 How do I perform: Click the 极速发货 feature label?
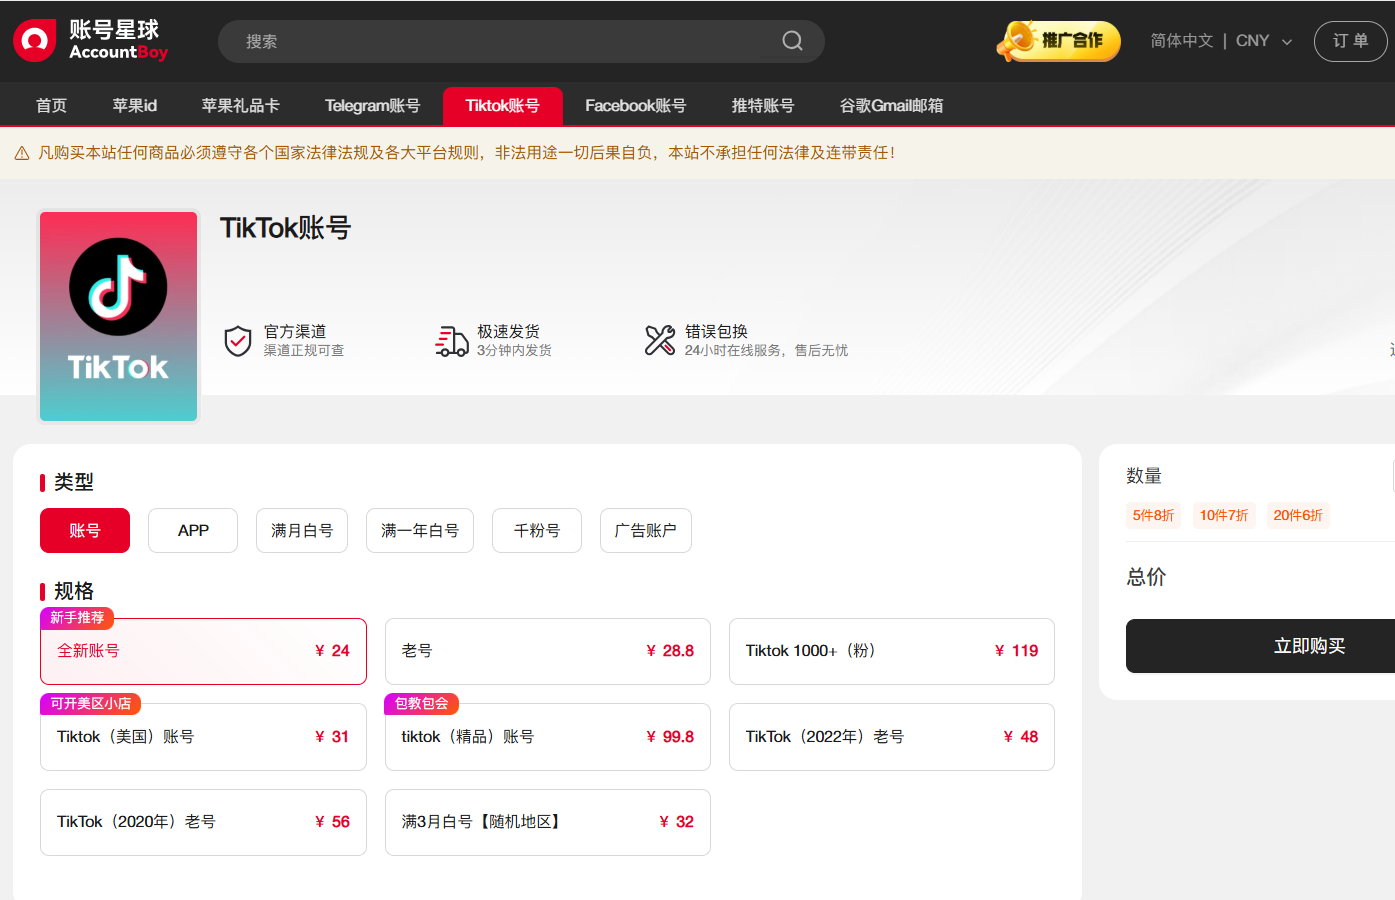click(x=508, y=331)
